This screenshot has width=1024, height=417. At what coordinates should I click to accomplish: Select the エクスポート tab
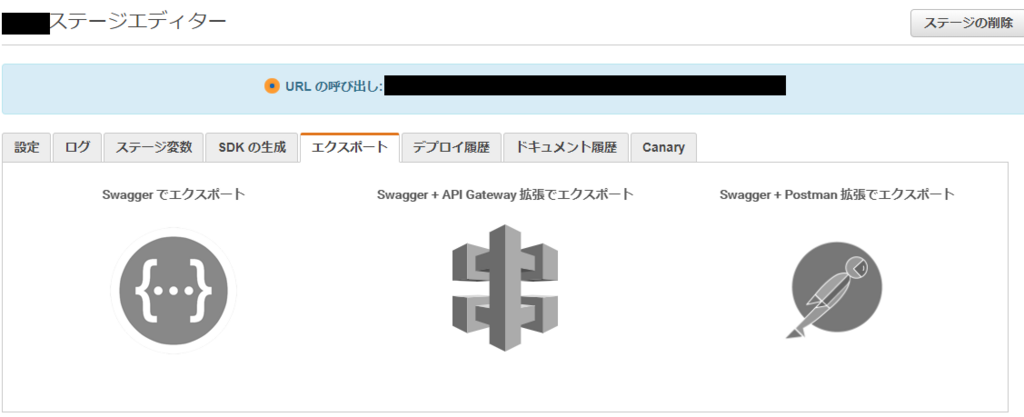click(349, 147)
